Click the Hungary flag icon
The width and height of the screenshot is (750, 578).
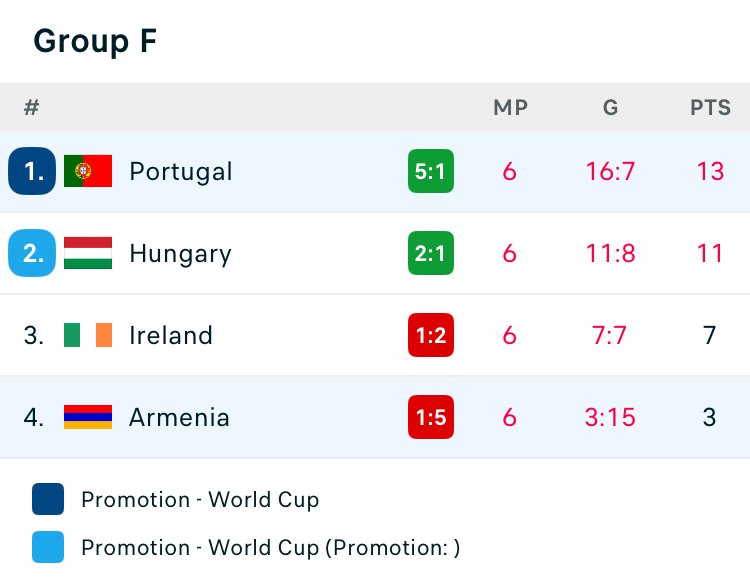[88, 253]
